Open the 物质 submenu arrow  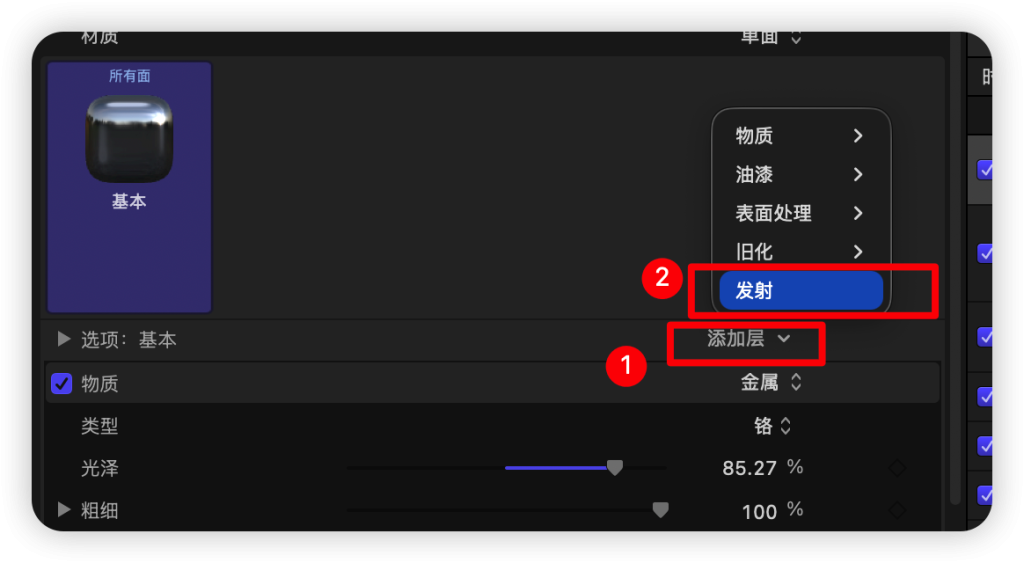tap(858, 136)
